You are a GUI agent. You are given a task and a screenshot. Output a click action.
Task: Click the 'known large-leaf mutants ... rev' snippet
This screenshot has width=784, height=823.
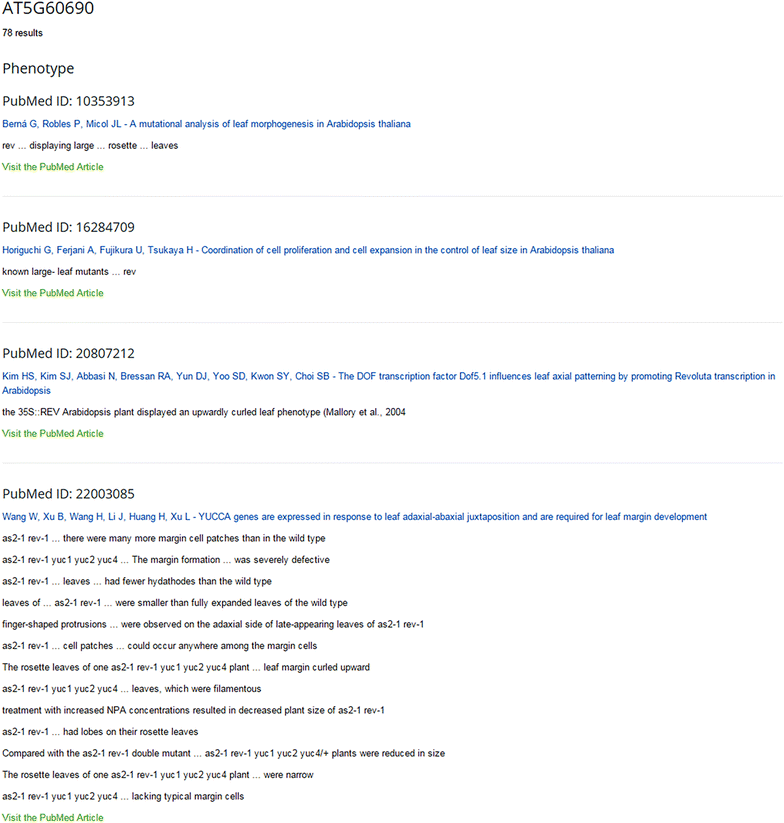click(69, 271)
